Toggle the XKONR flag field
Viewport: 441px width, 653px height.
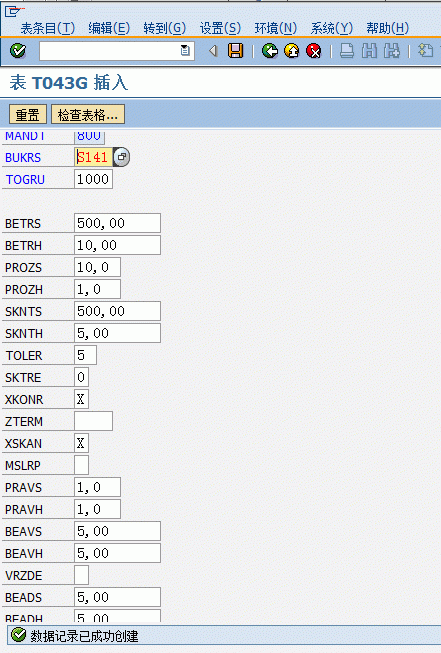pyautogui.click(x=81, y=399)
